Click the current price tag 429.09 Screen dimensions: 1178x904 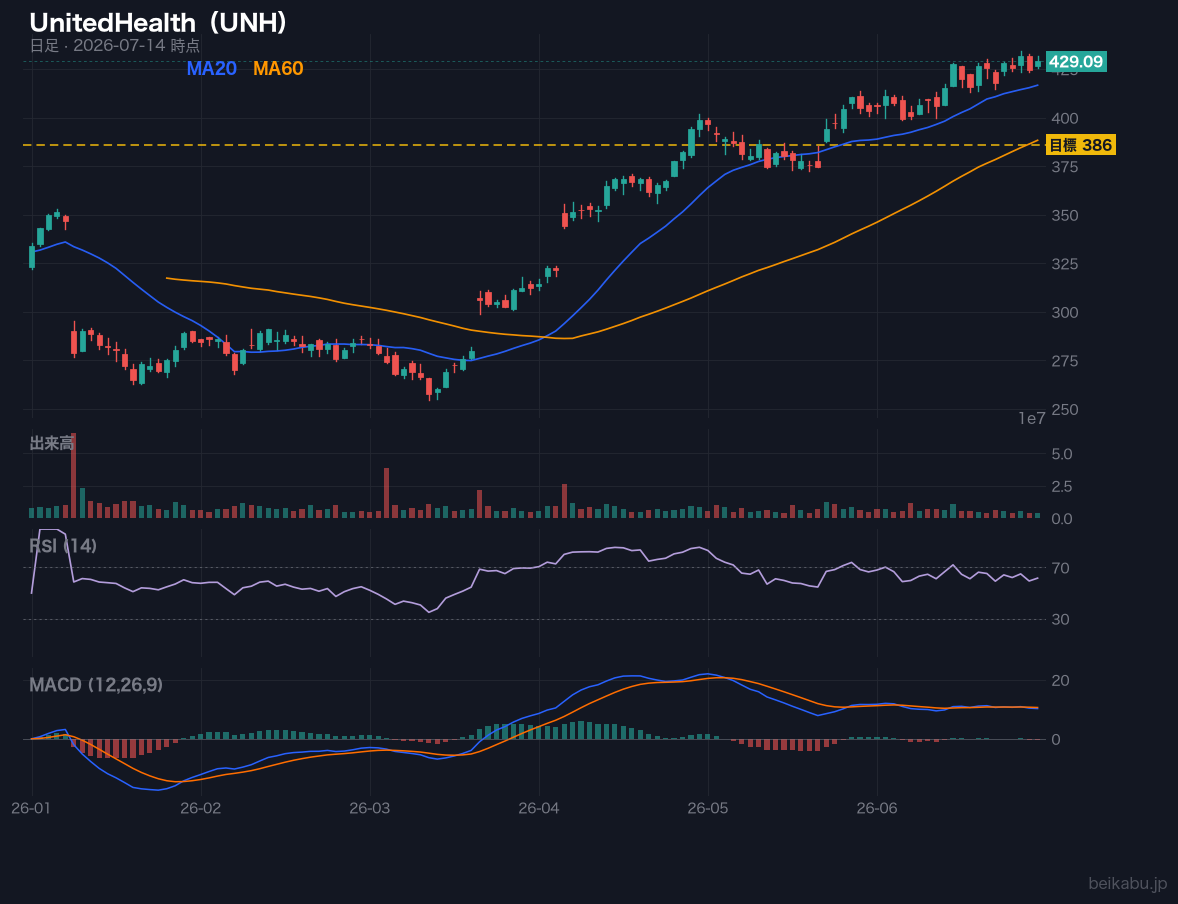(x=1076, y=62)
